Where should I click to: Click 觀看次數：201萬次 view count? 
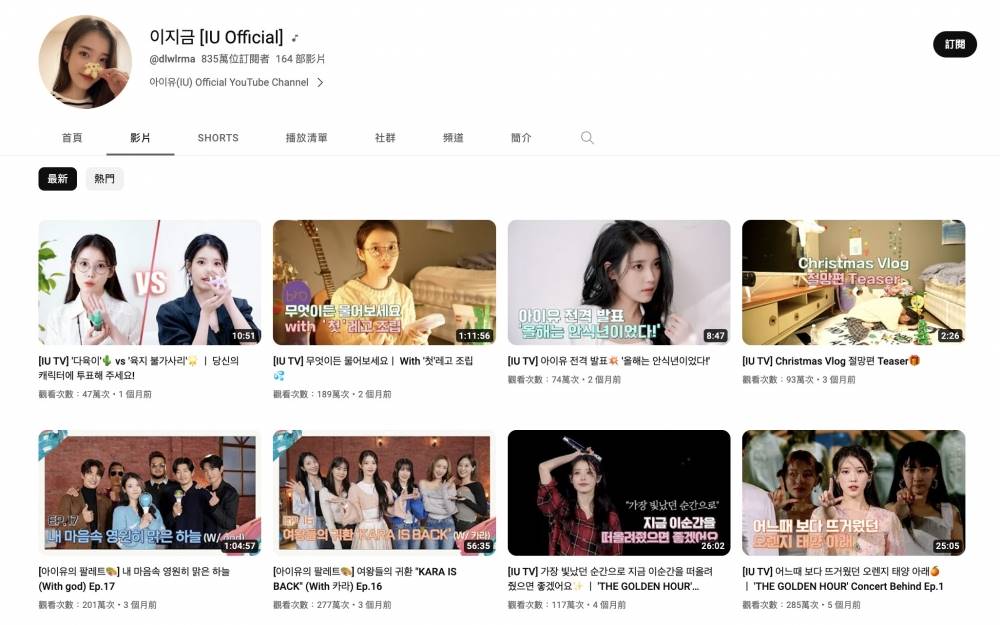pos(76,605)
